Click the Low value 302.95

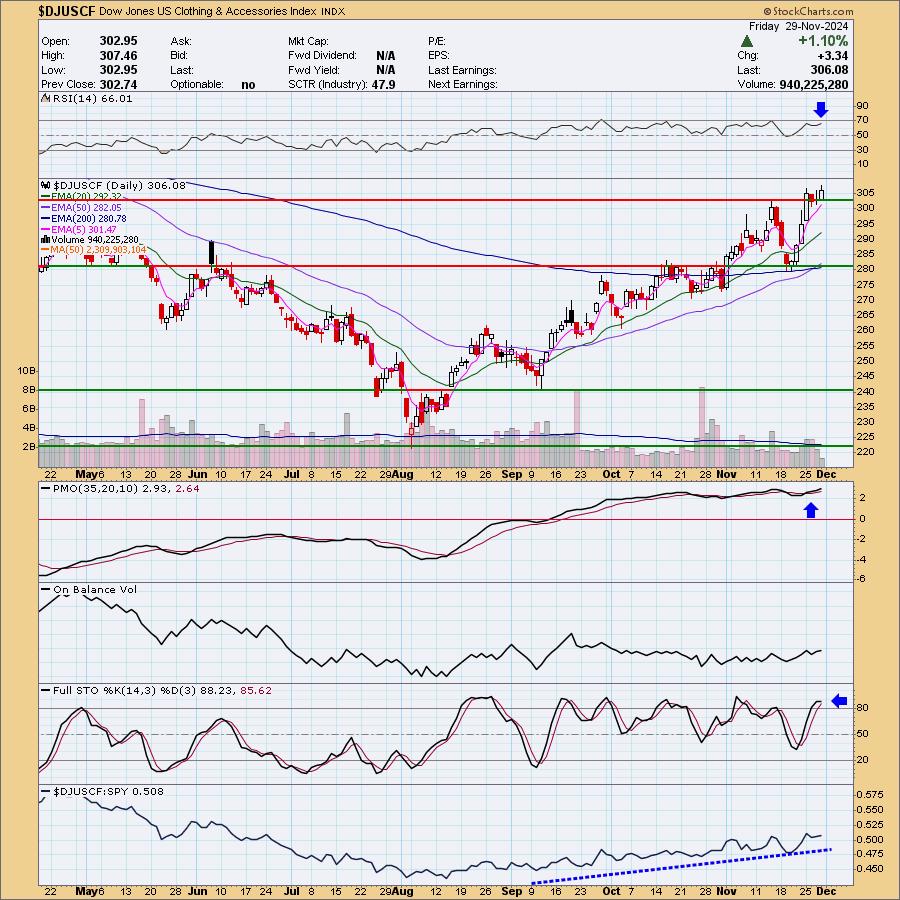pyautogui.click(x=118, y=70)
